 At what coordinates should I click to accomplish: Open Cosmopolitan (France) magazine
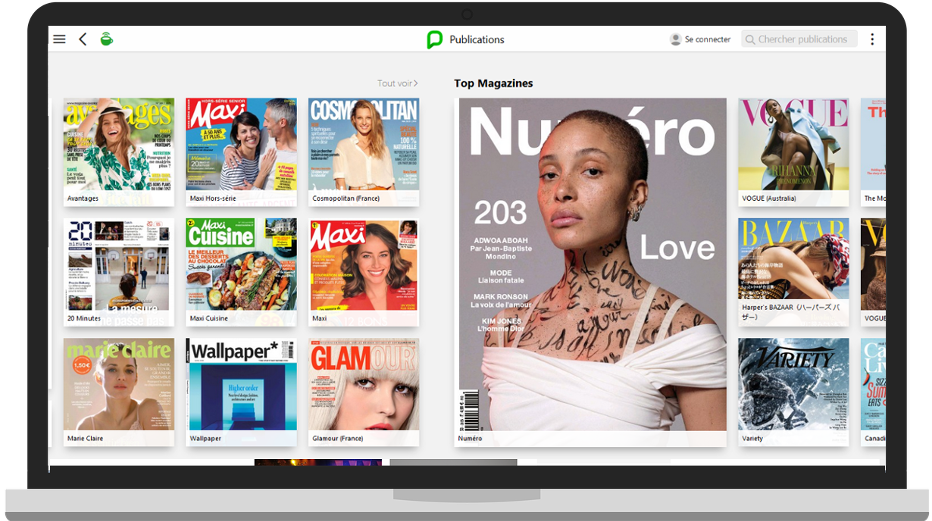(x=363, y=144)
